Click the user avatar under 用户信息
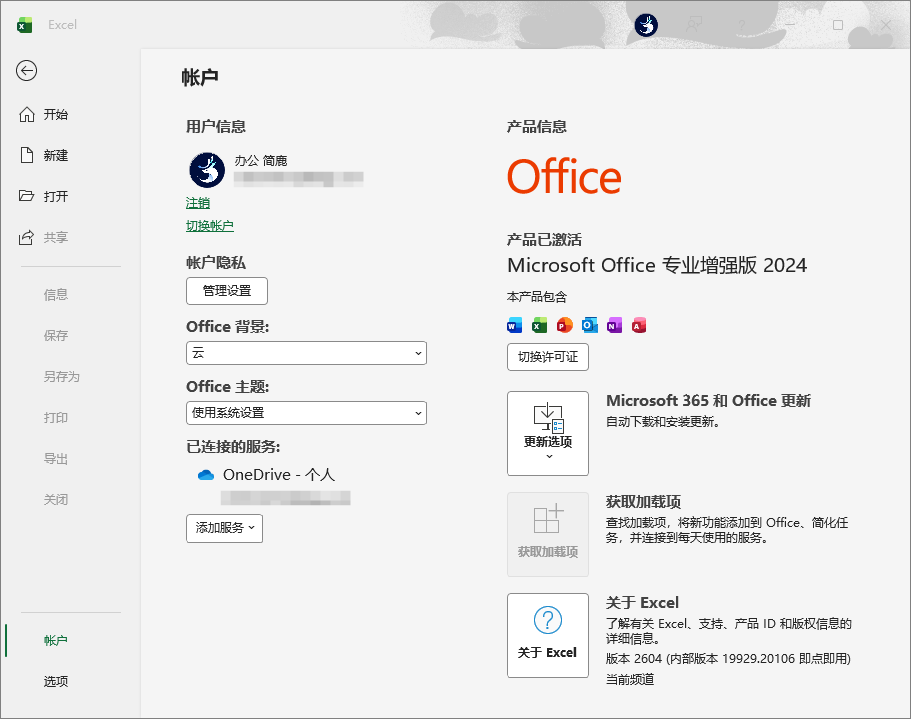 pos(207,170)
